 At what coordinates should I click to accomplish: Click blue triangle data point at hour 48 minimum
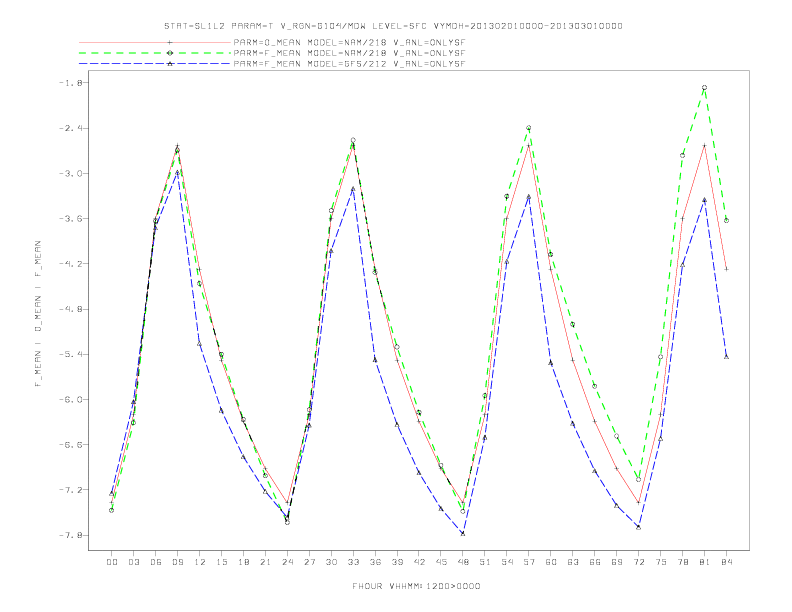[x=463, y=533]
